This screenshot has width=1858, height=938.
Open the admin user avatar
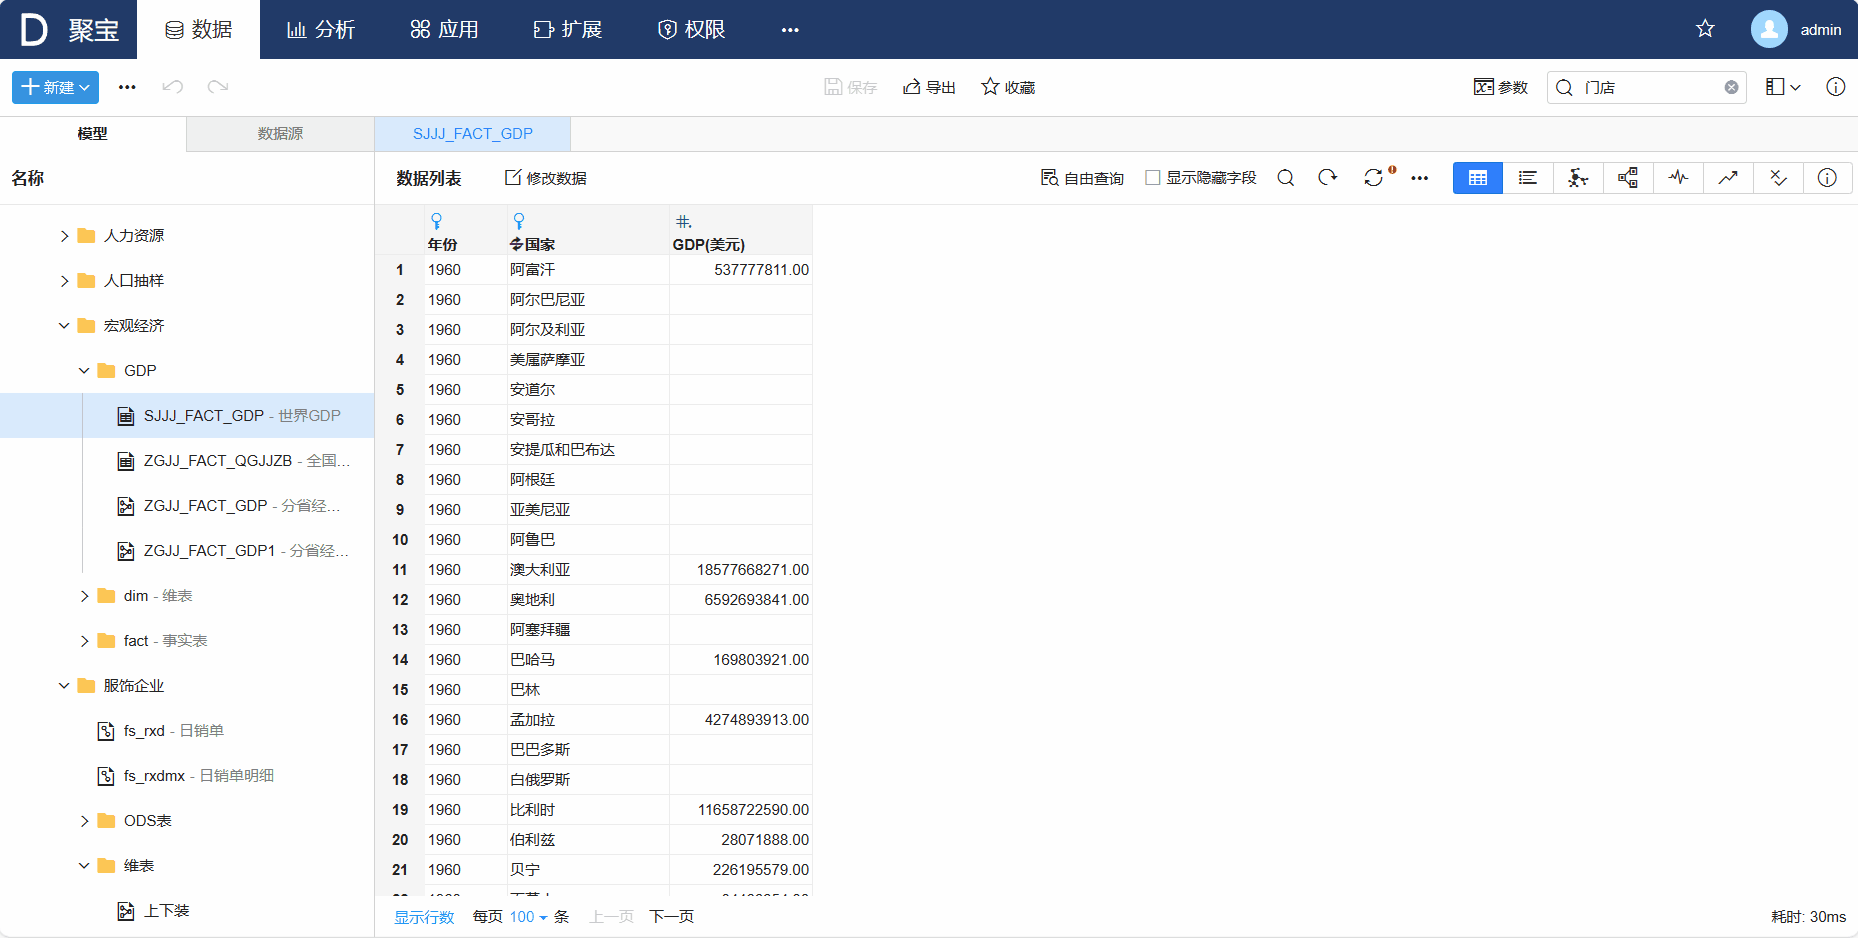click(x=1769, y=29)
